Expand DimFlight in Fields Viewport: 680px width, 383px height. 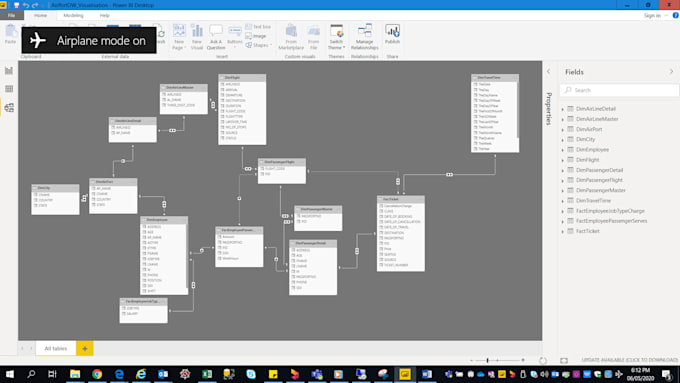[563, 160]
